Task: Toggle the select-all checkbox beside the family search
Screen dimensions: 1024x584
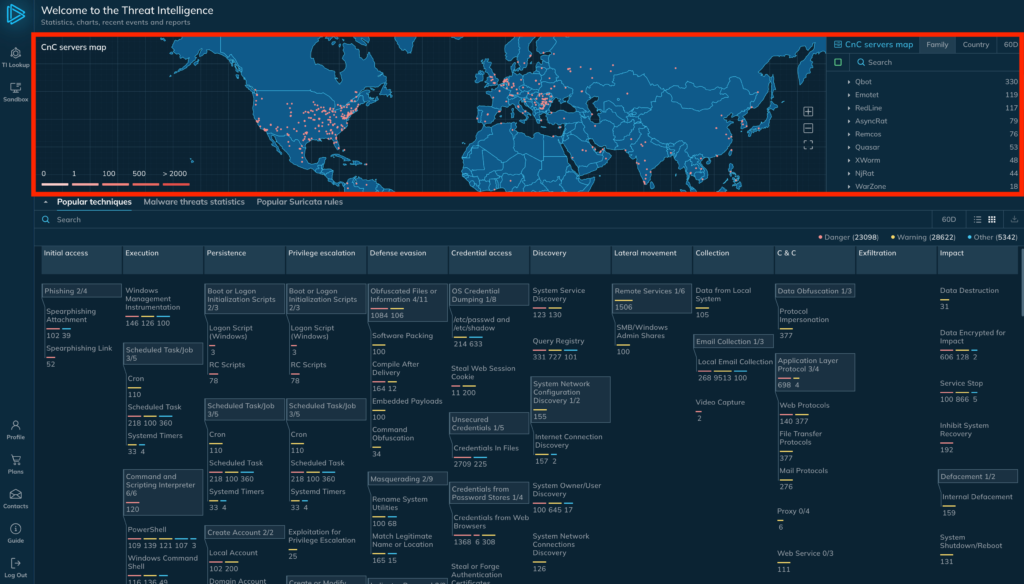Action: coord(838,62)
